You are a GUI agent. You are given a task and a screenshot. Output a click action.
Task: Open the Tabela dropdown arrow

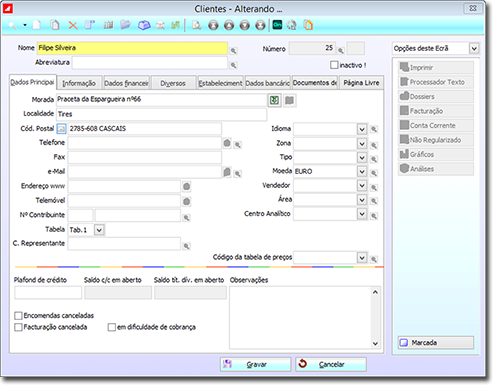click(x=99, y=230)
